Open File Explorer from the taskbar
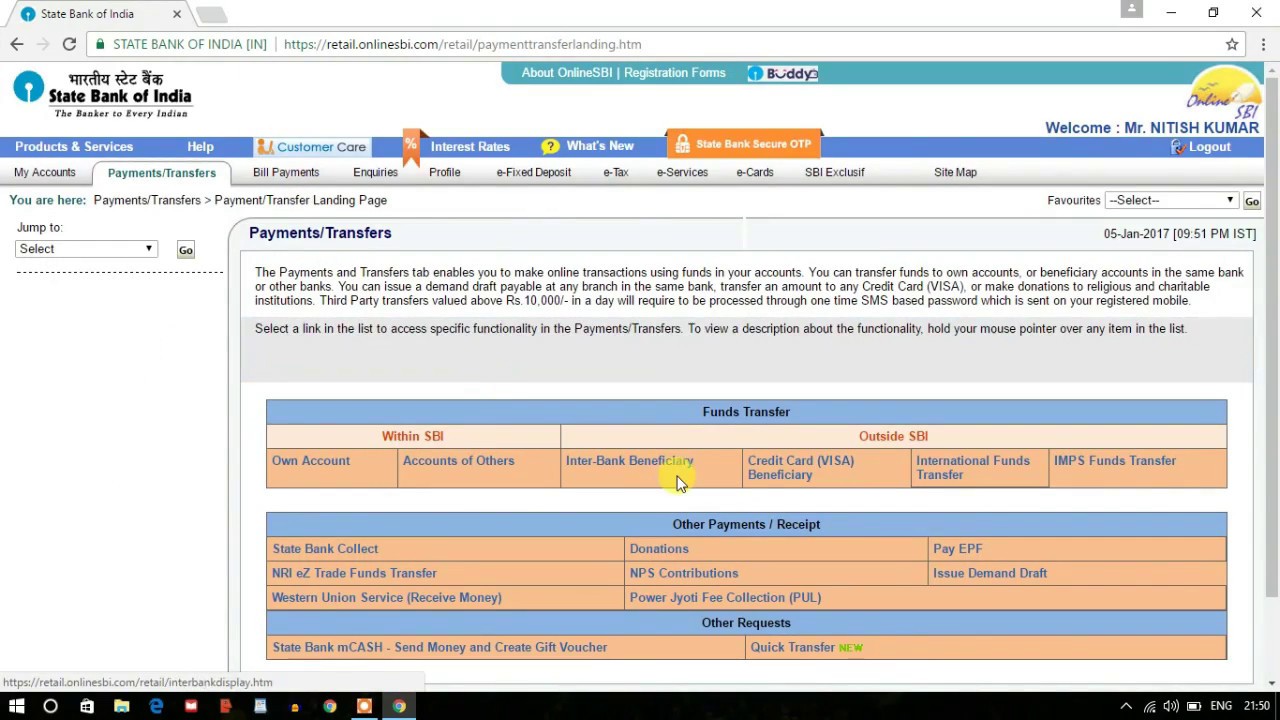Viewport: 1280px width, 720px height. 121,706
